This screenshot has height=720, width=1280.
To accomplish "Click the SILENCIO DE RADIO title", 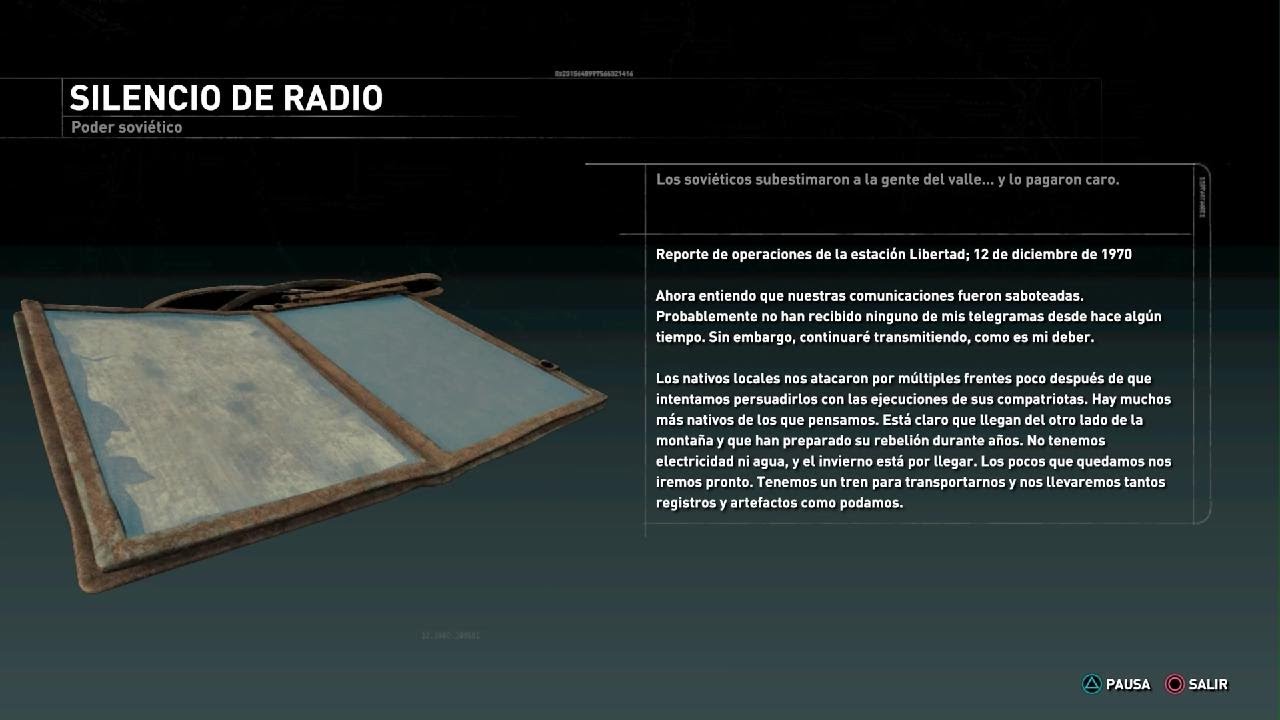I will tap(226, 98).
